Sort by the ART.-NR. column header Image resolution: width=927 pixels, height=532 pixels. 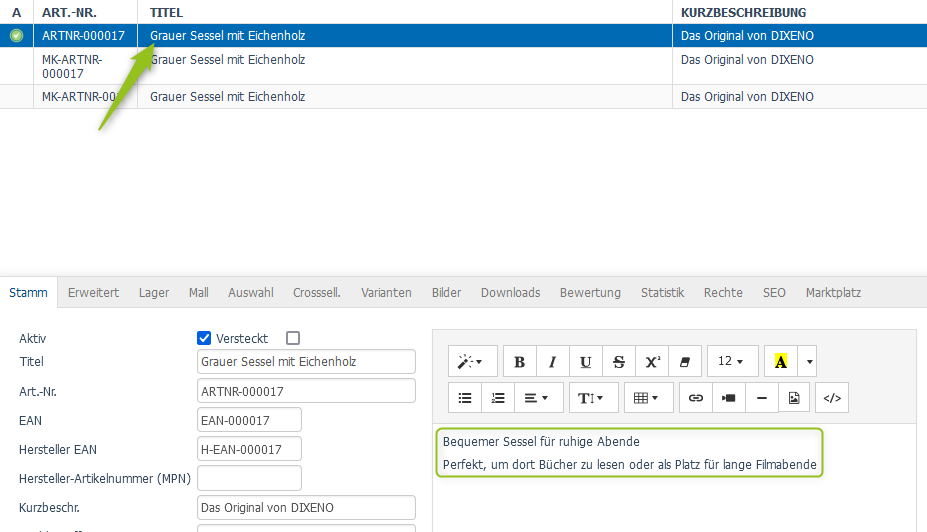pos(69,12)
